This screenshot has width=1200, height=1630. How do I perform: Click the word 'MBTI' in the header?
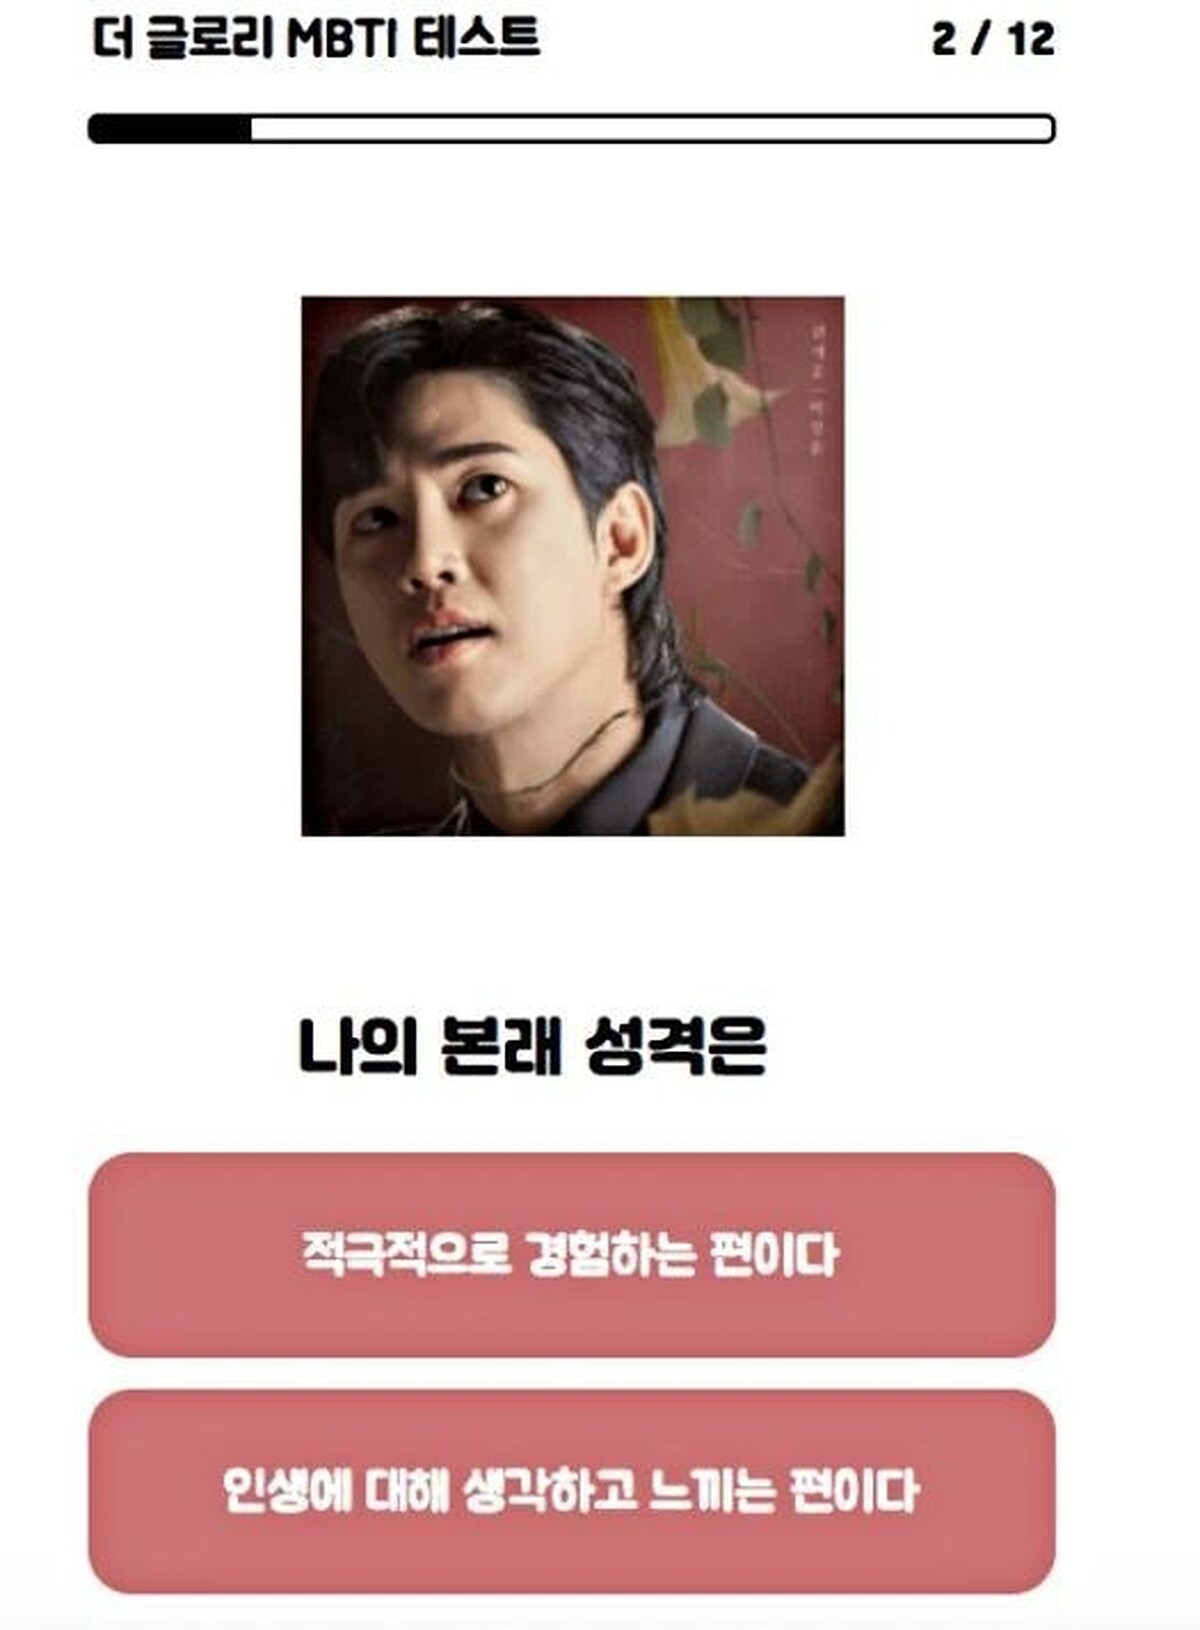tap(342, 40)
